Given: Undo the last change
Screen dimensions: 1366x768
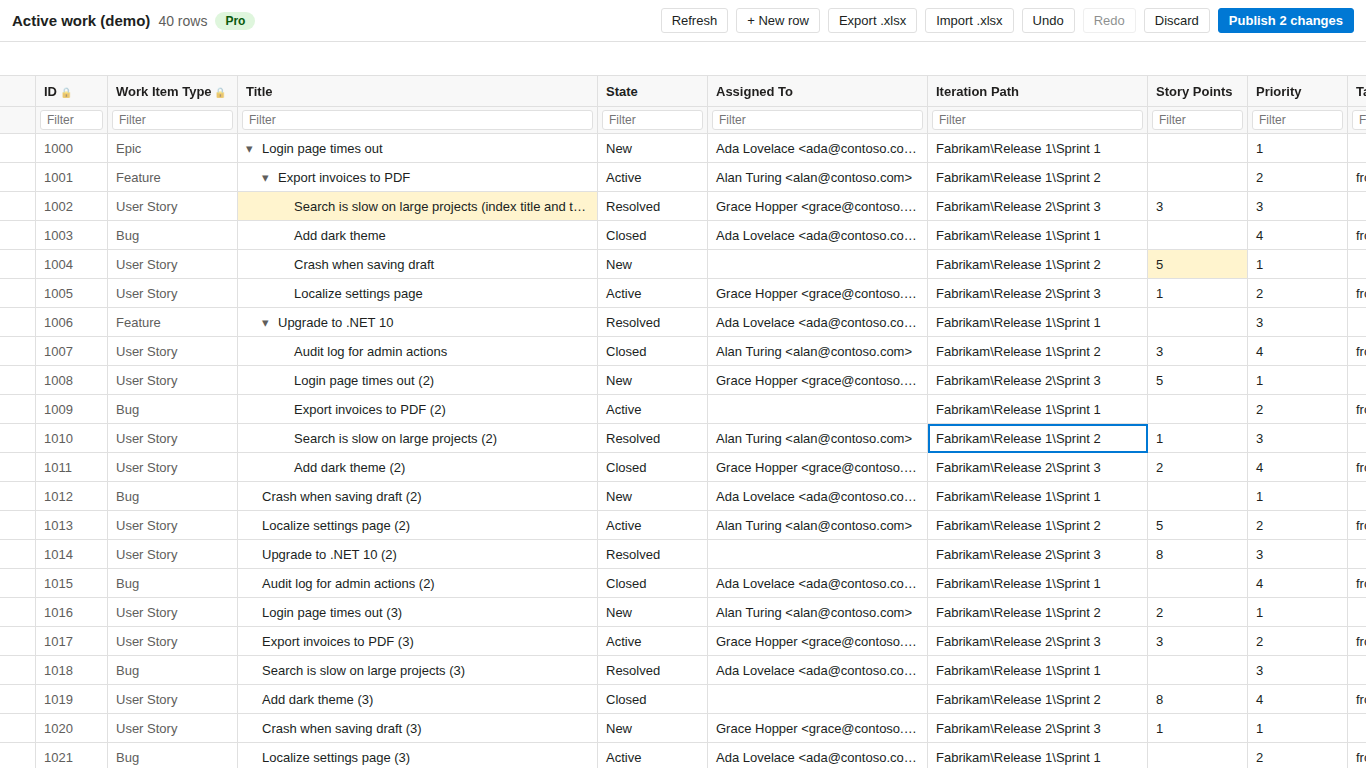Looking at the screenshot, I should (1048, 20).
